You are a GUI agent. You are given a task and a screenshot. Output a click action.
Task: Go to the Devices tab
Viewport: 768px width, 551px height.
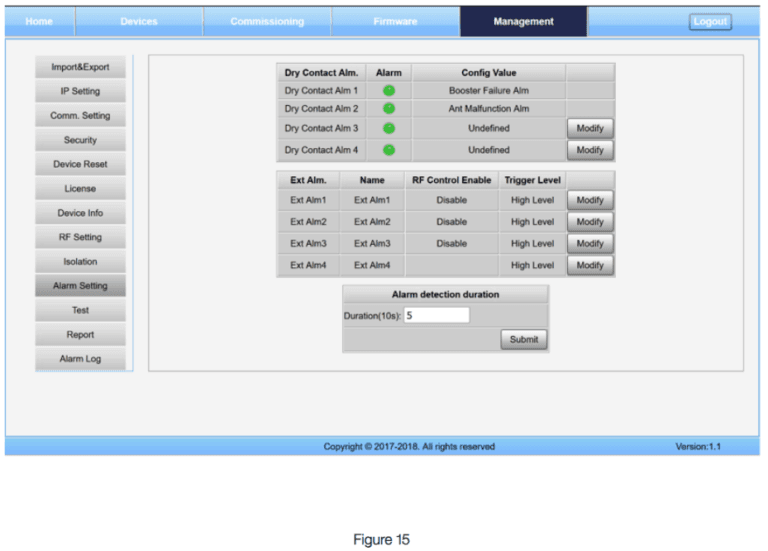click(139, 22)
